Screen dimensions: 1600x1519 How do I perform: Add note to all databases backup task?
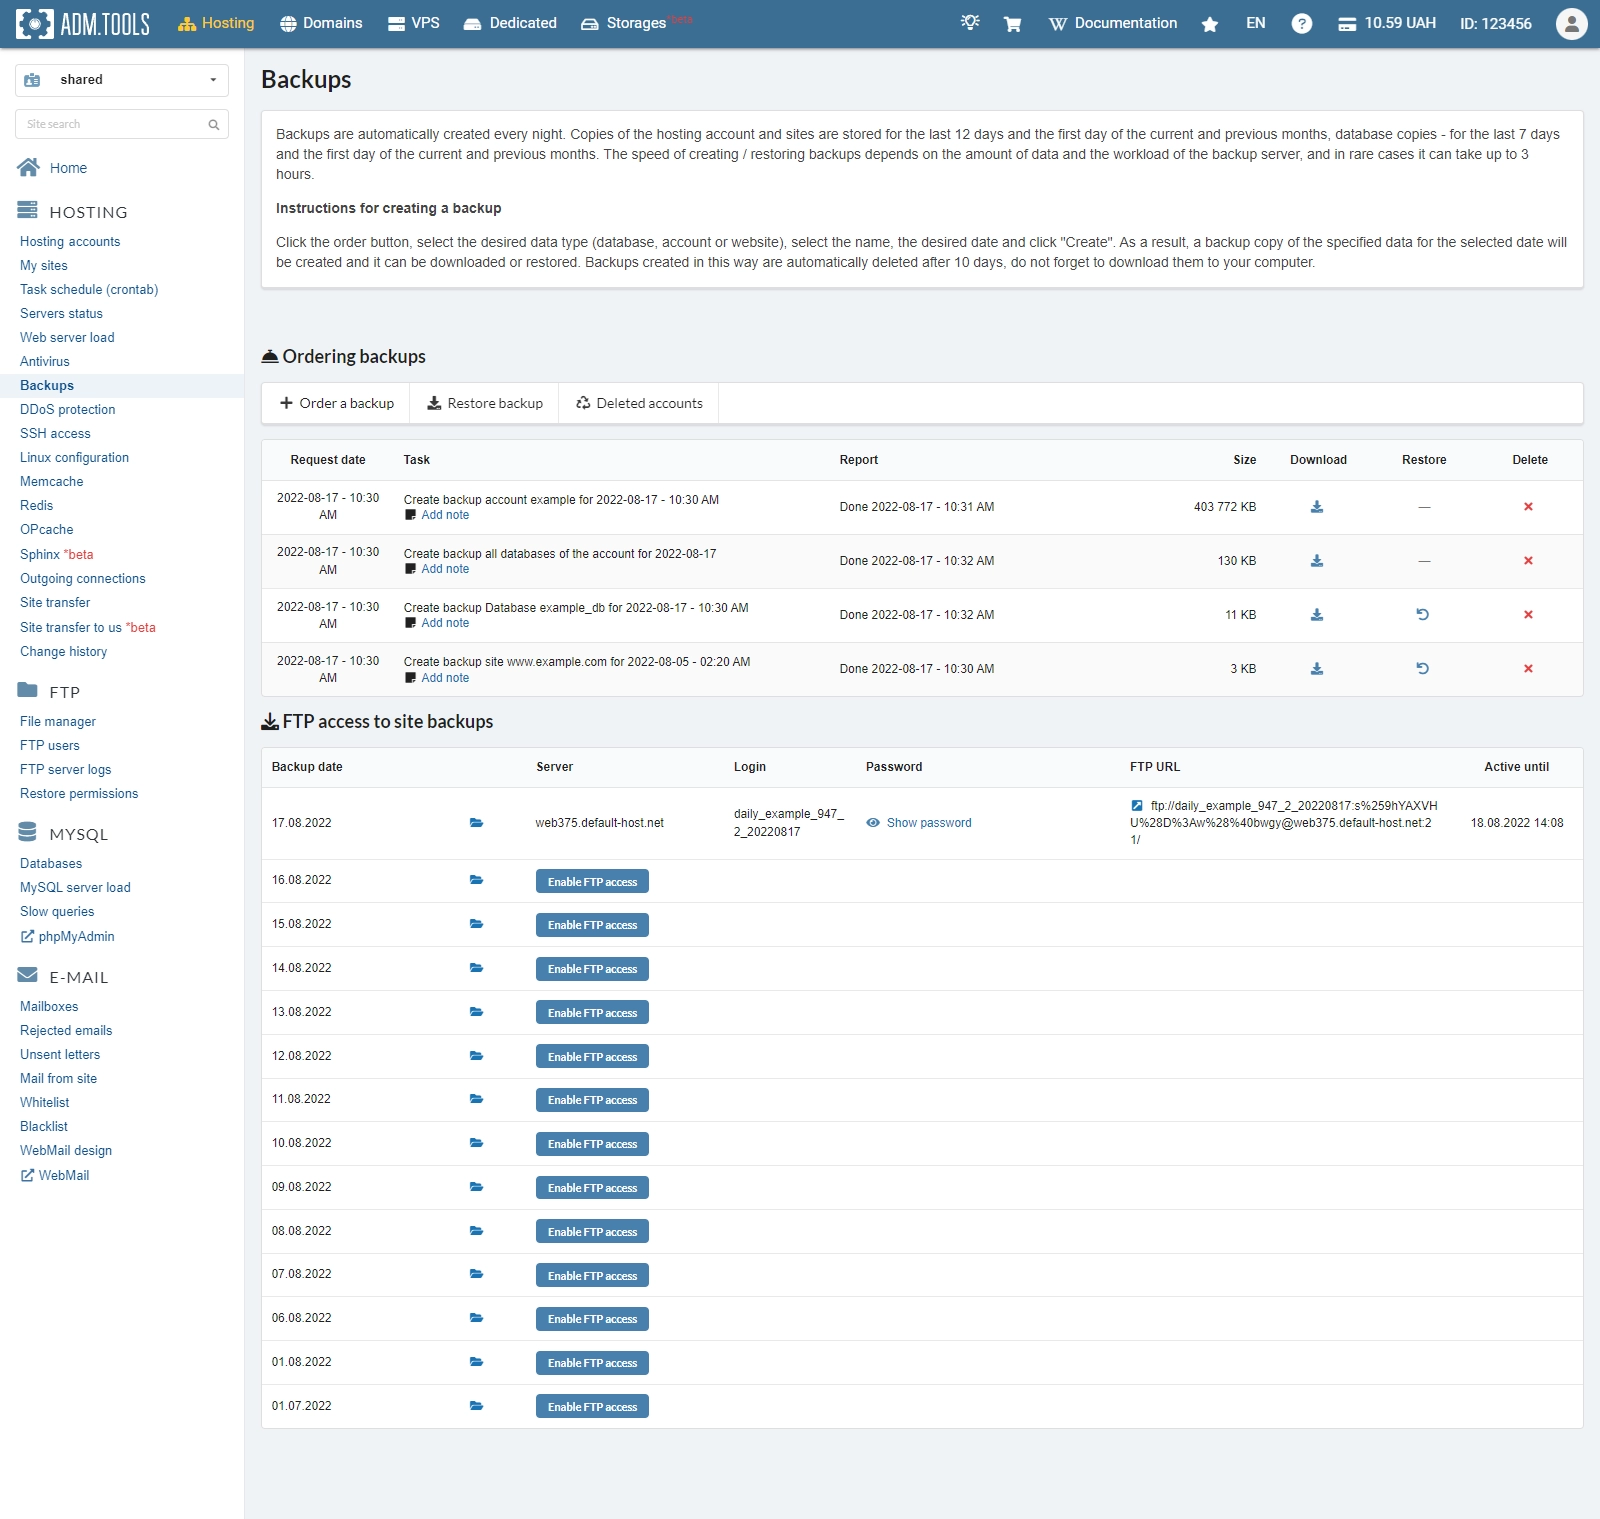pyautogui.click(x=445, y=569)
